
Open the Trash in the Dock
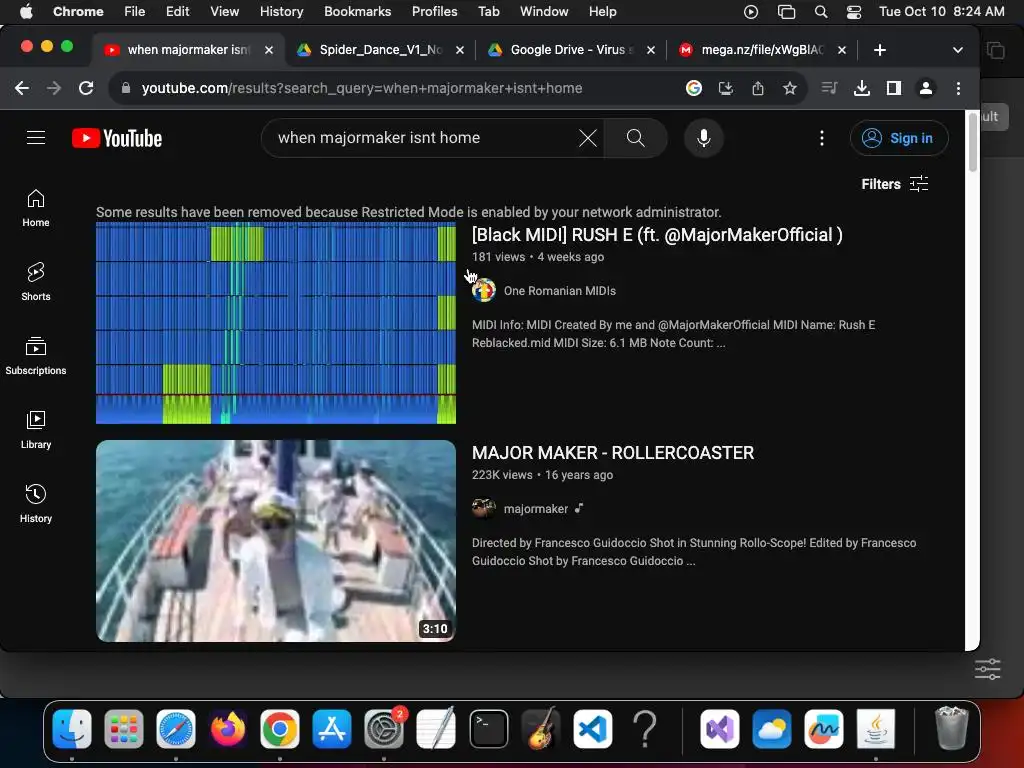point(952,728)
